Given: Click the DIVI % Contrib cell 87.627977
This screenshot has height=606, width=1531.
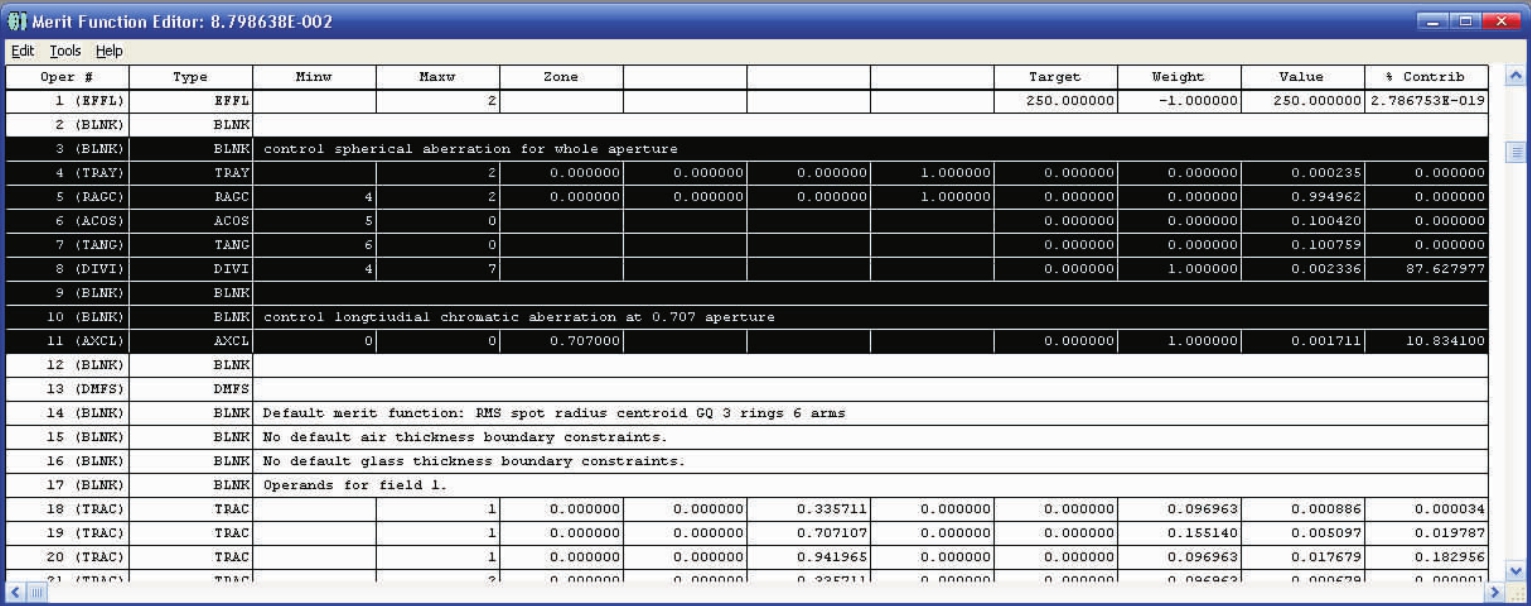Looking at the screenshot, I should (1427, 269).
